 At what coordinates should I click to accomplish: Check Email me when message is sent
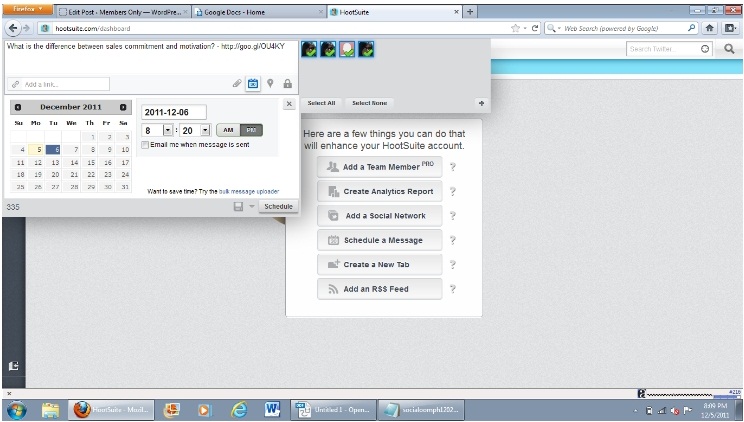tap(145, 145)
